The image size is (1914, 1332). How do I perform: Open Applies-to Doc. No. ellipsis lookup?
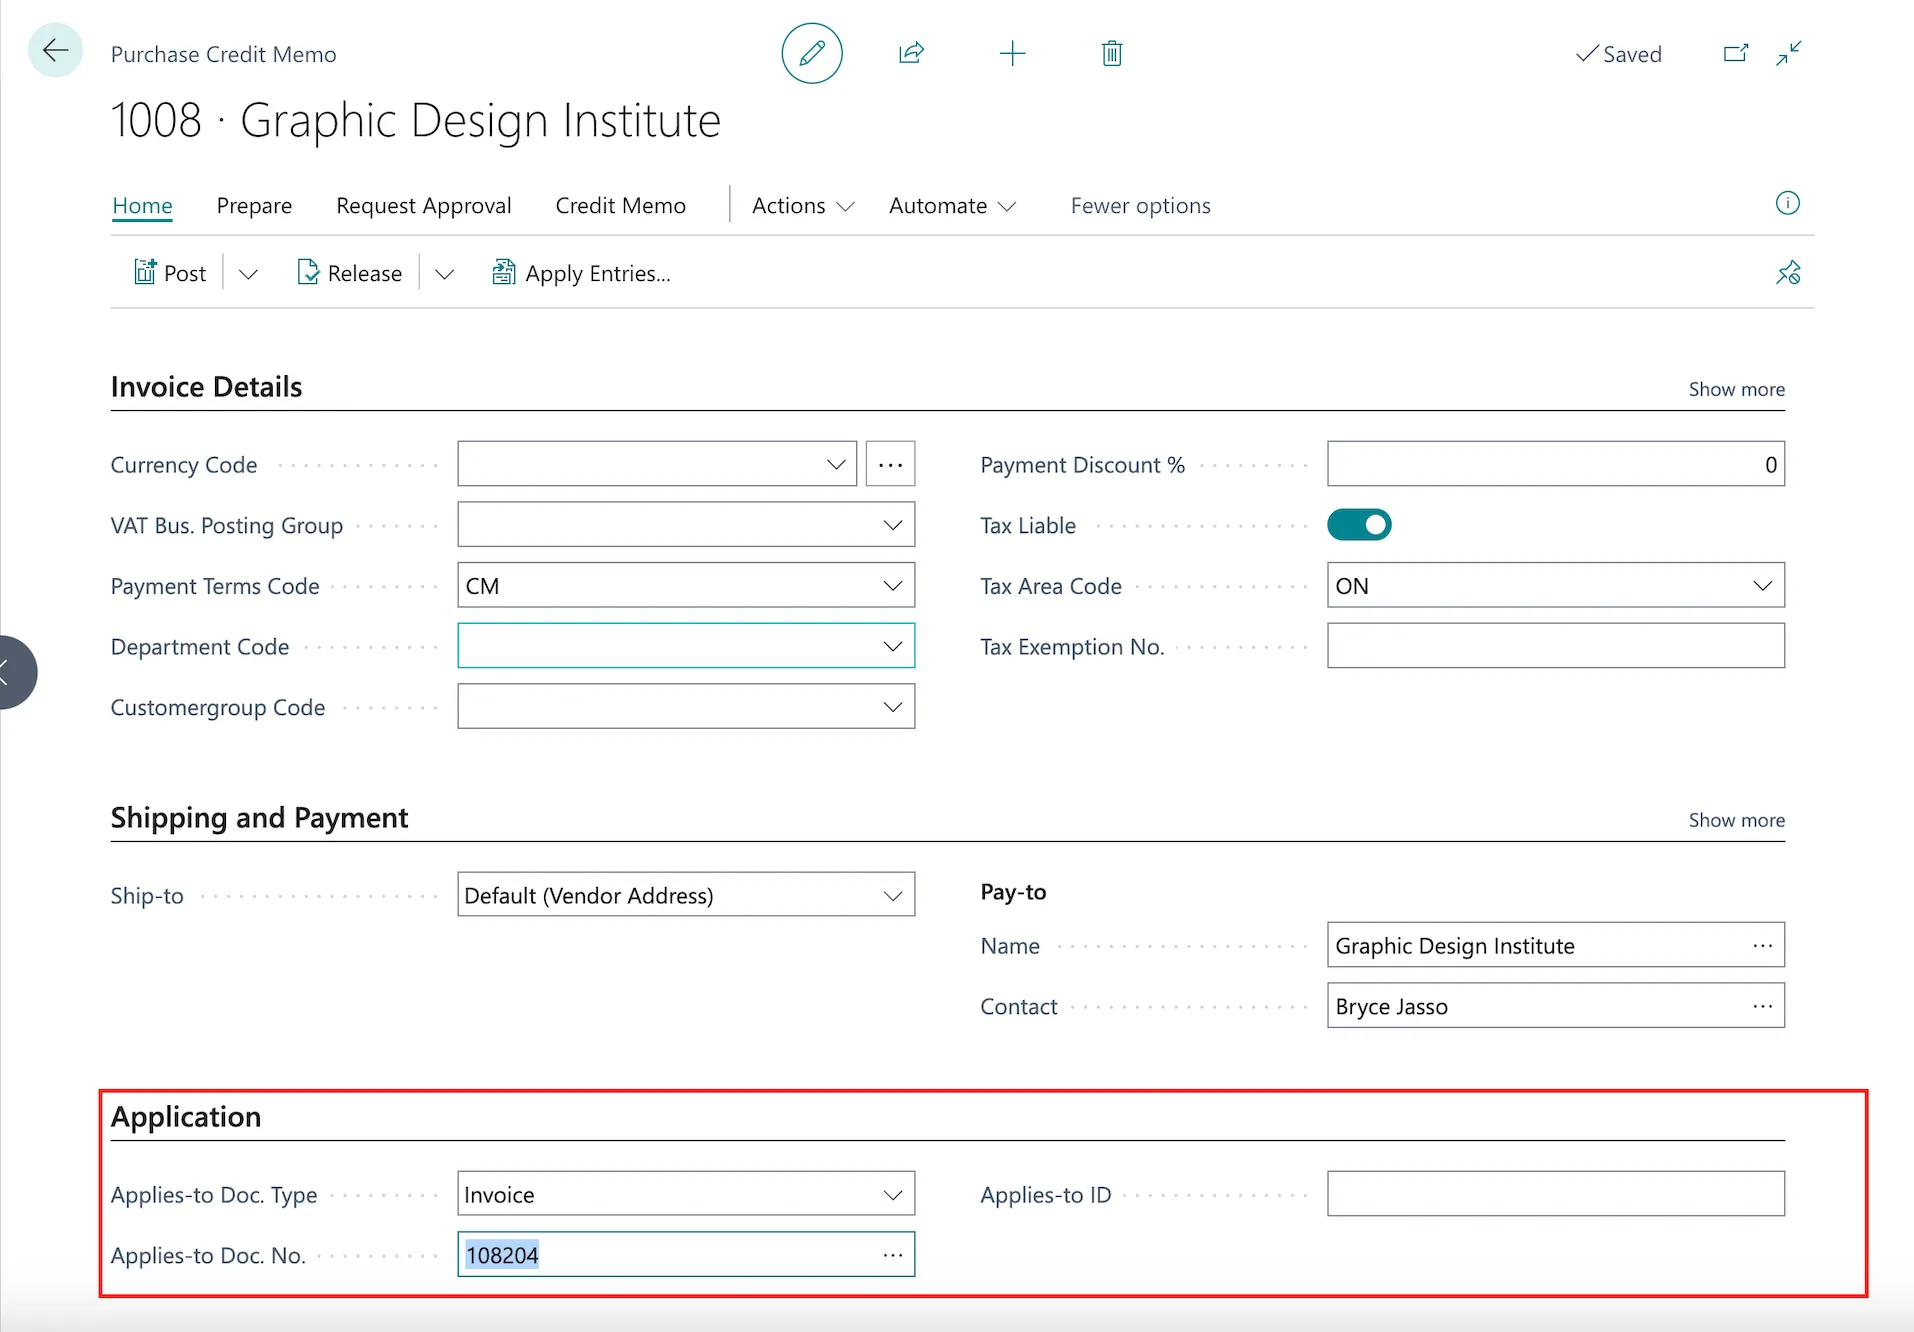(892, 1255)
